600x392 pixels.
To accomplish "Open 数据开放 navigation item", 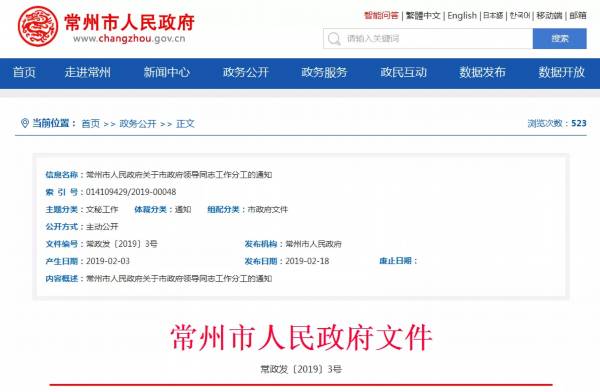I will (561, 72).
